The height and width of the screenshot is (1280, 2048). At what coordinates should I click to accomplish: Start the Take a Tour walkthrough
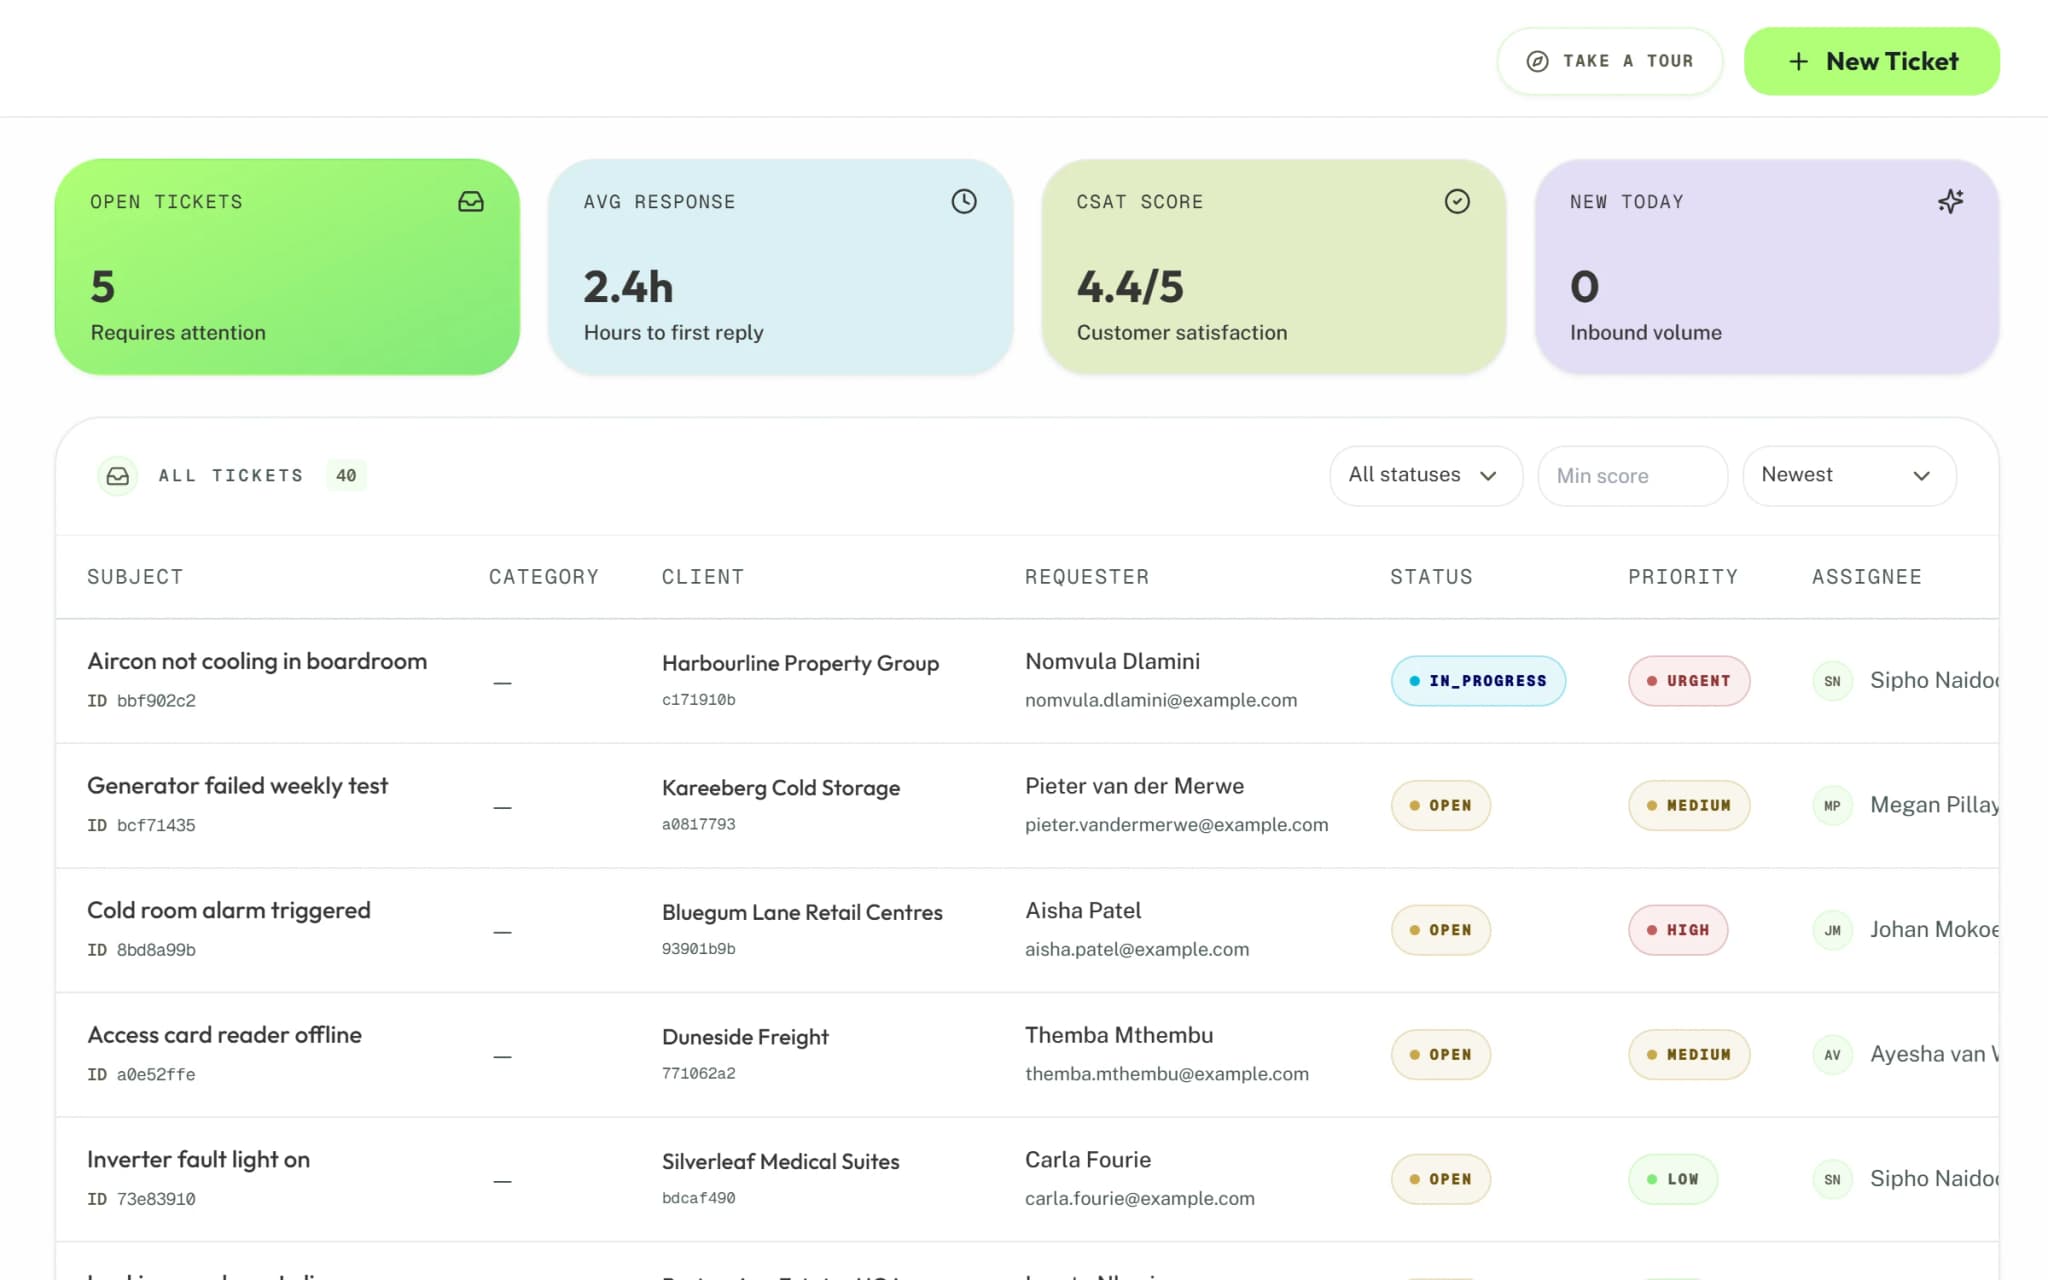tap(1609, 62)
